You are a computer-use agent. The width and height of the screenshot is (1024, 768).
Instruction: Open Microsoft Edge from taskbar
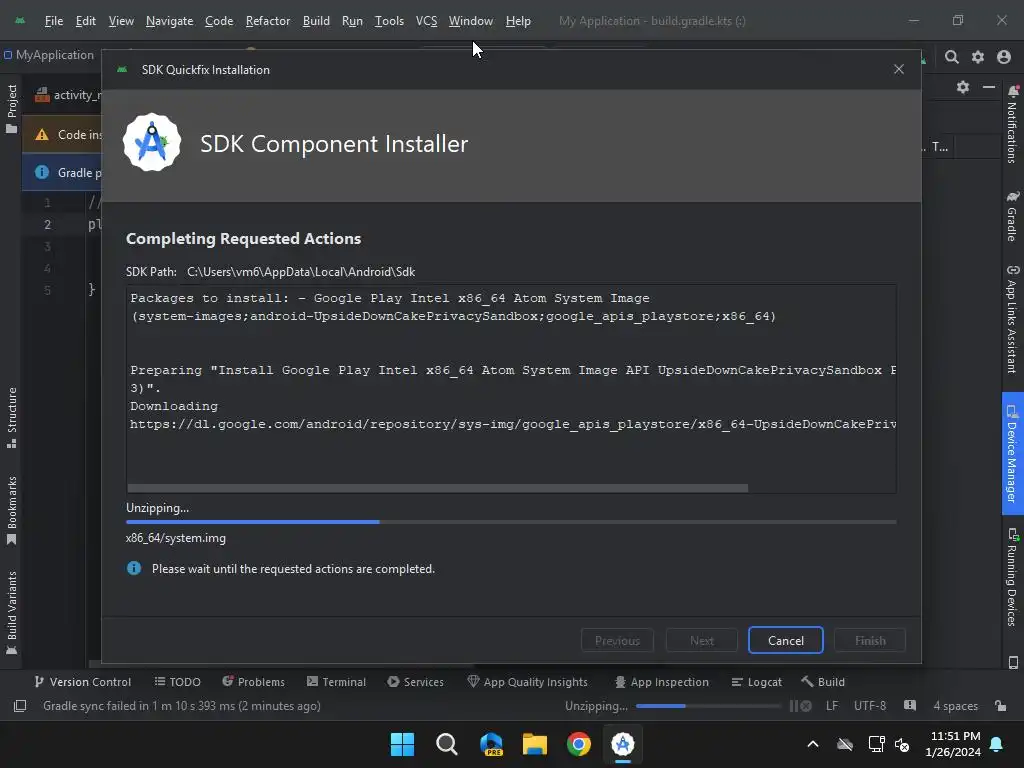point(491,744)
